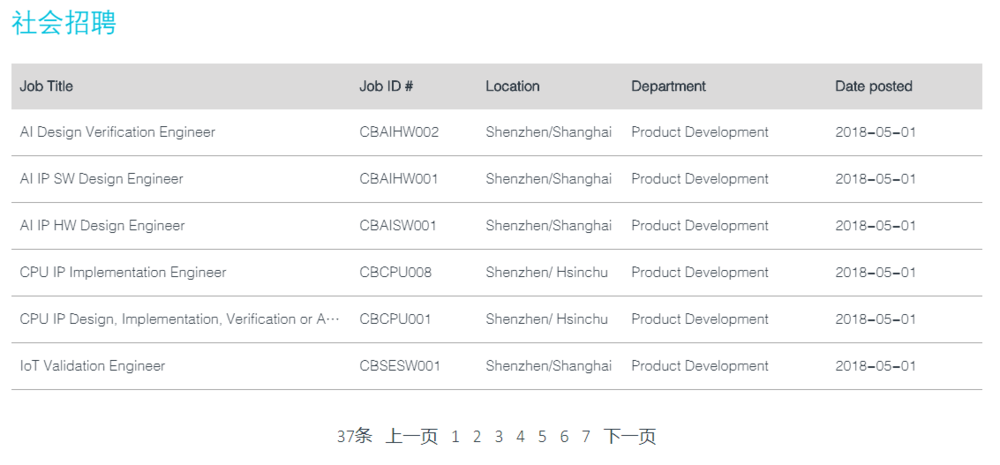Select job ID CBSESW001 cell
The width and height of the screenshot is (1000, 465).
400,366
